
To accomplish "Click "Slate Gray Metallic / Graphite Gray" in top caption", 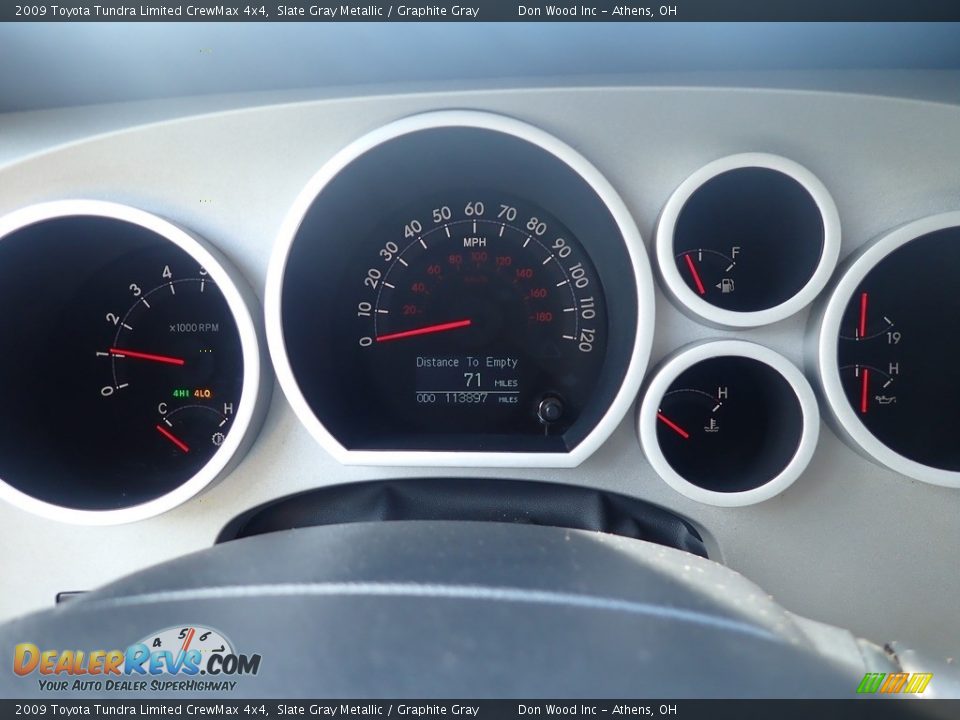I will pyautogui.click(x=378, y=10).
